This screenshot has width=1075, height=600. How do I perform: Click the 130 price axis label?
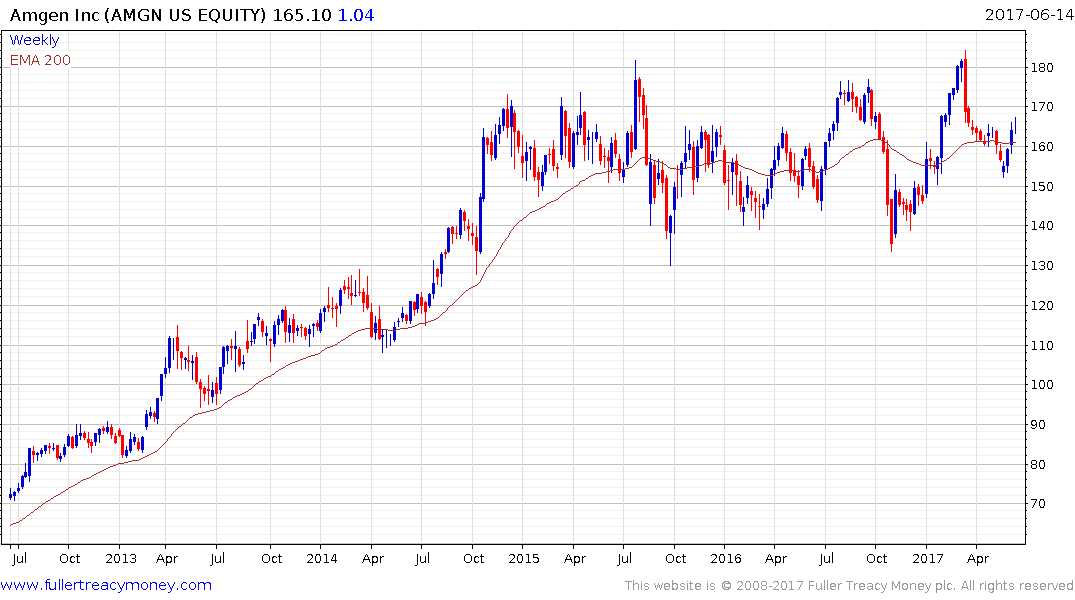1042,265
